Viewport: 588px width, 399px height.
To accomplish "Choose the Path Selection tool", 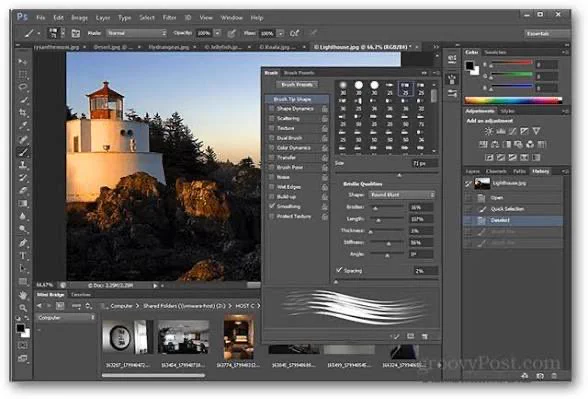I will (x=22, y=268).
